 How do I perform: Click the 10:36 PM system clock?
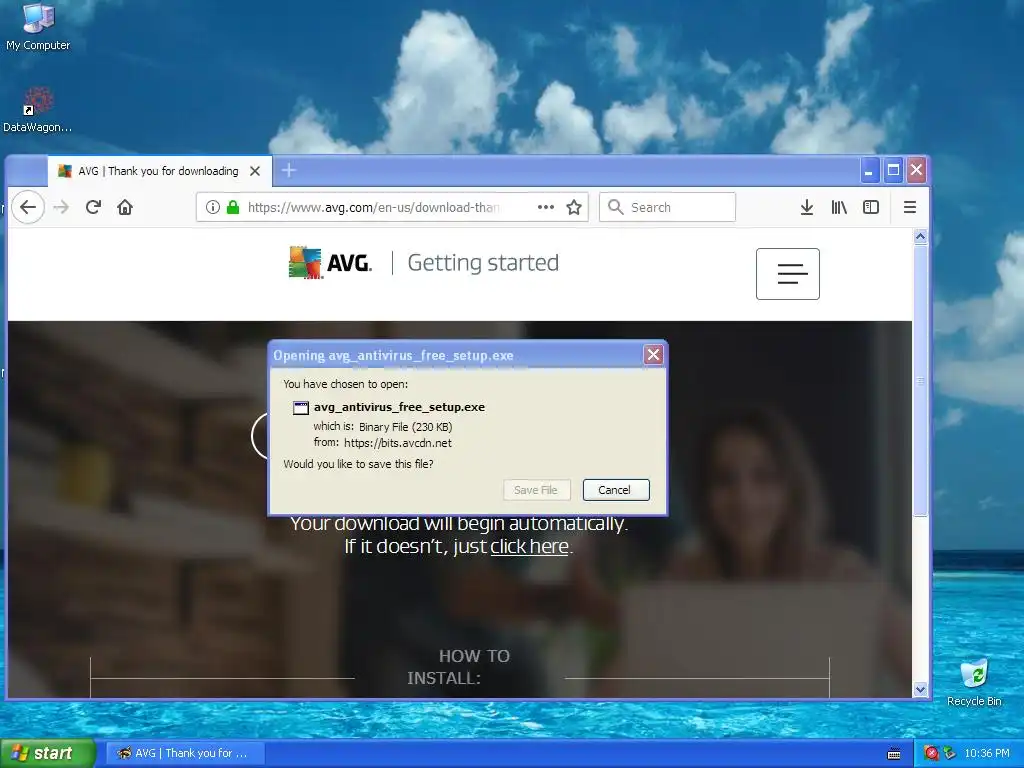coord(987,753)
